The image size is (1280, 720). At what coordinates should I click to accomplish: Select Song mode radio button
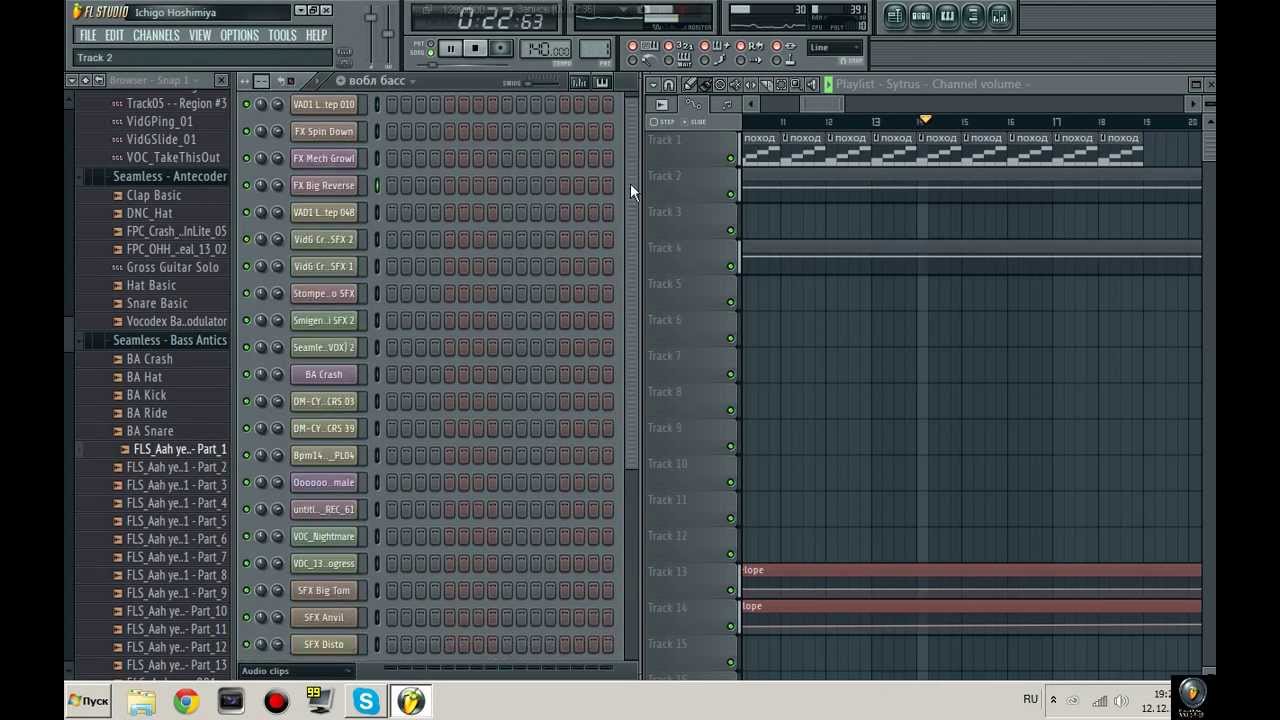431,53
